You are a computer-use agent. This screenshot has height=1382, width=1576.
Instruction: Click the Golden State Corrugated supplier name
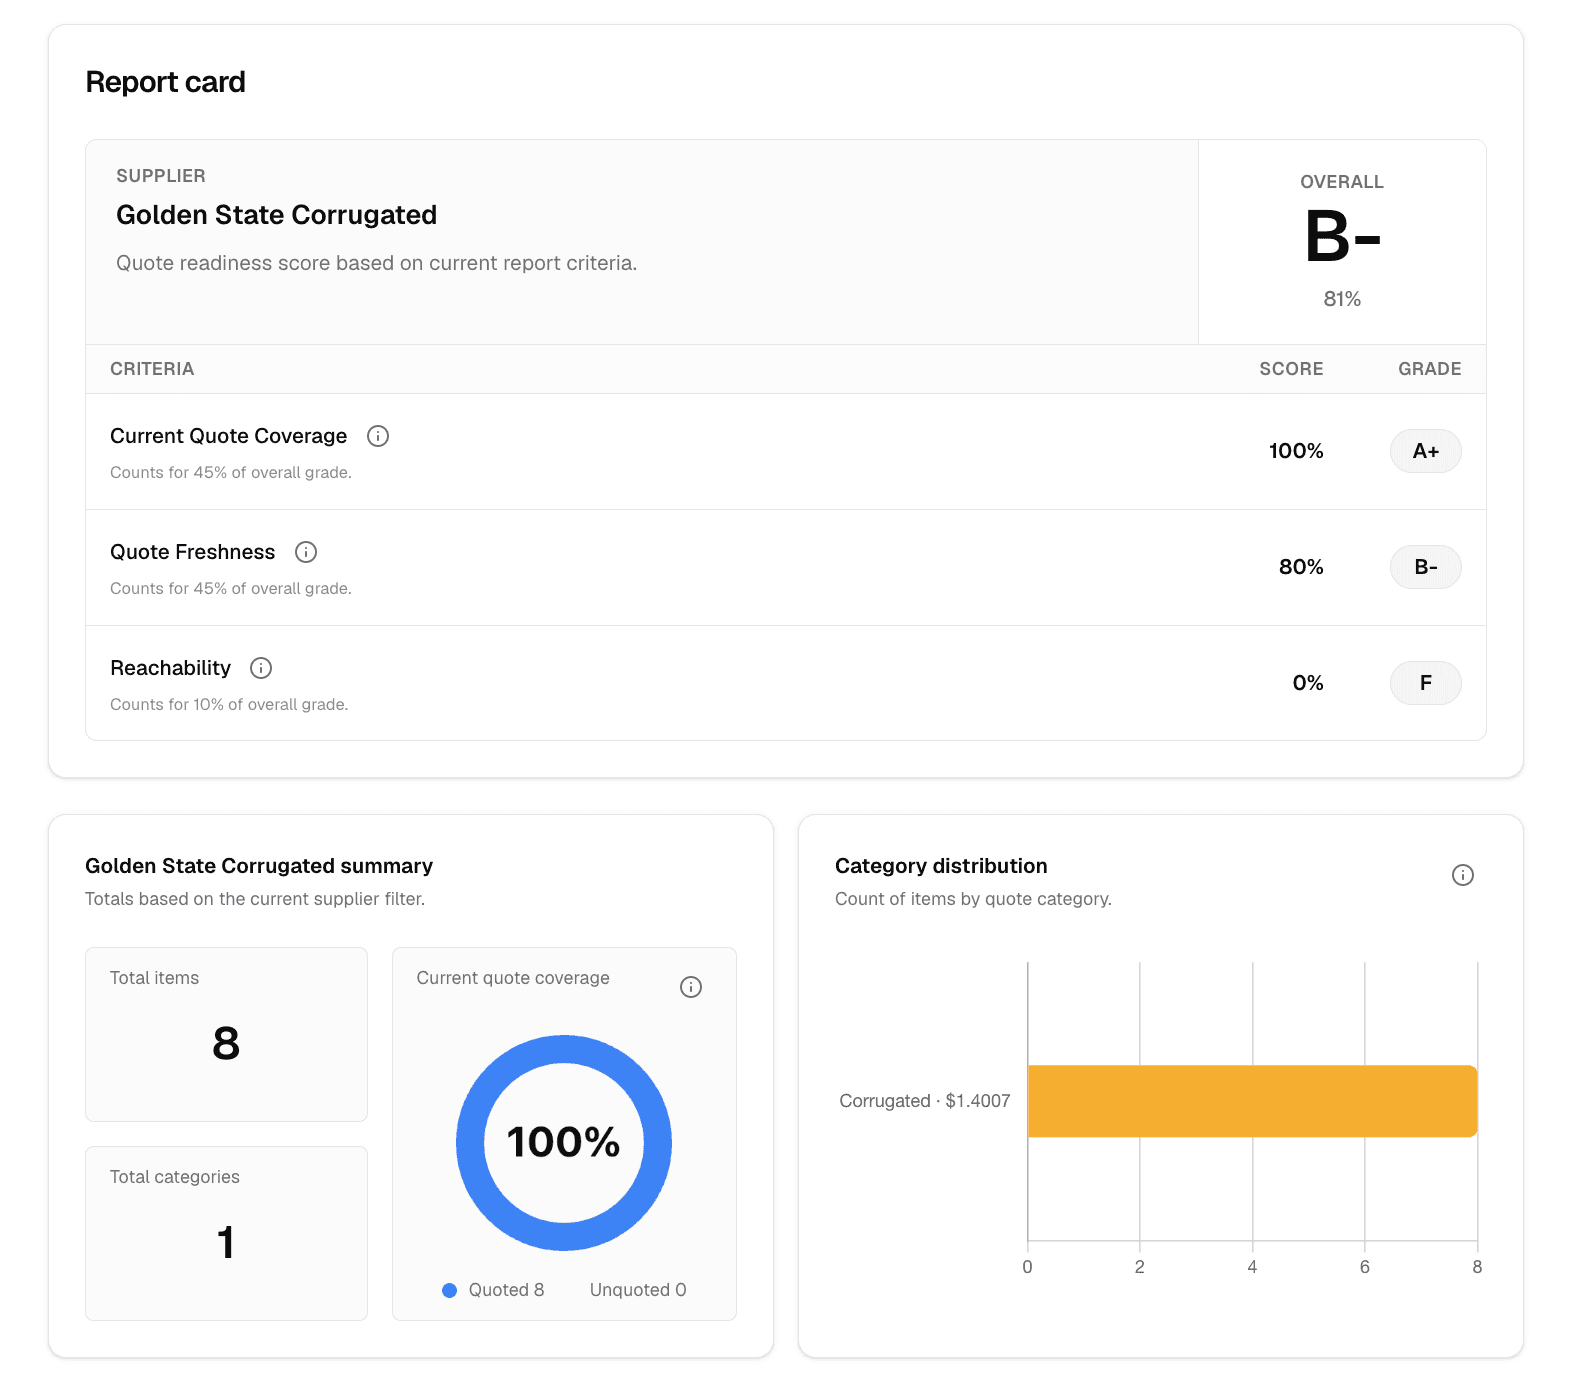(x=277, y=215)
